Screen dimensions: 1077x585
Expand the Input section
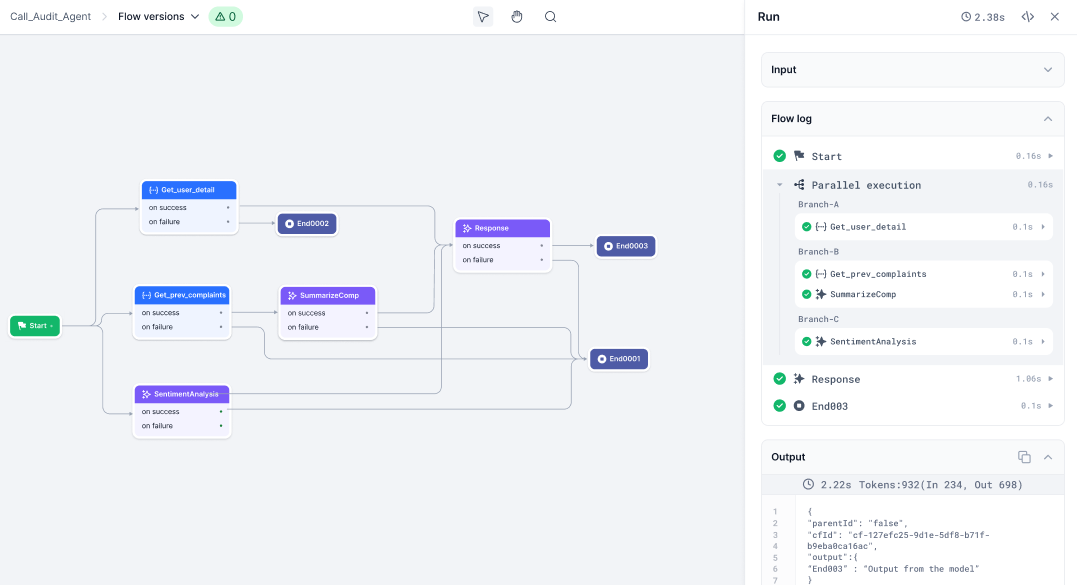click(1047, 70)
